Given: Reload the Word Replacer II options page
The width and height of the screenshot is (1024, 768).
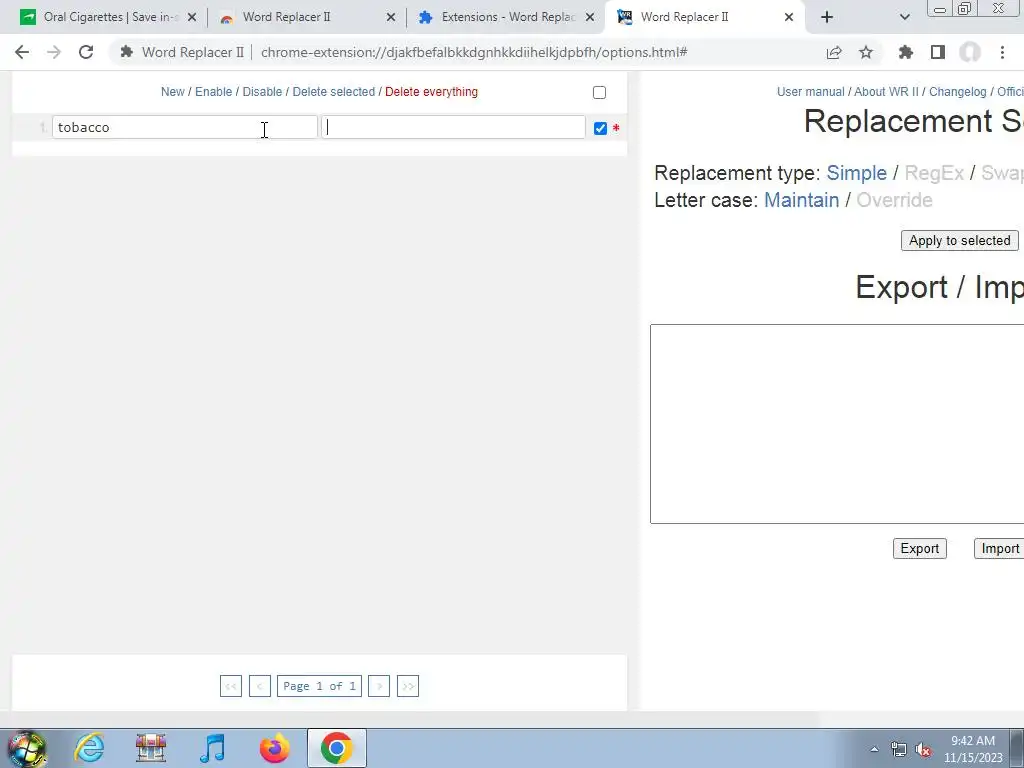Looking at the screenshot, I should pos(86,52).
